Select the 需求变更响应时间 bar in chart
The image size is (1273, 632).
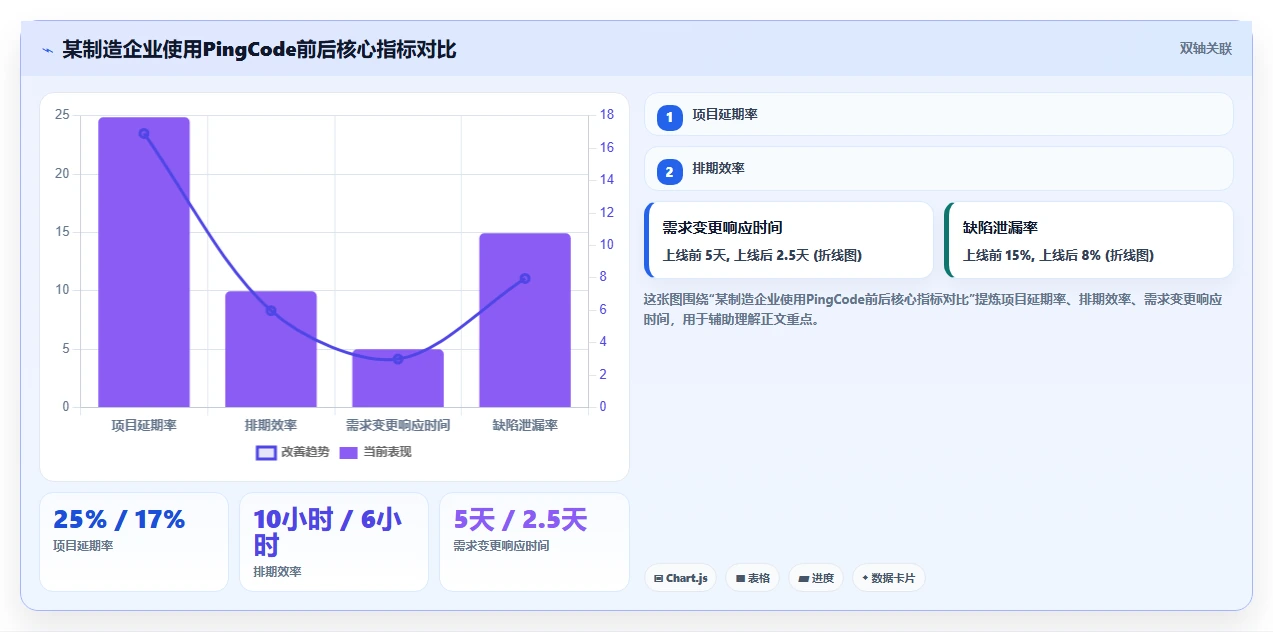[x=398, y=378]
